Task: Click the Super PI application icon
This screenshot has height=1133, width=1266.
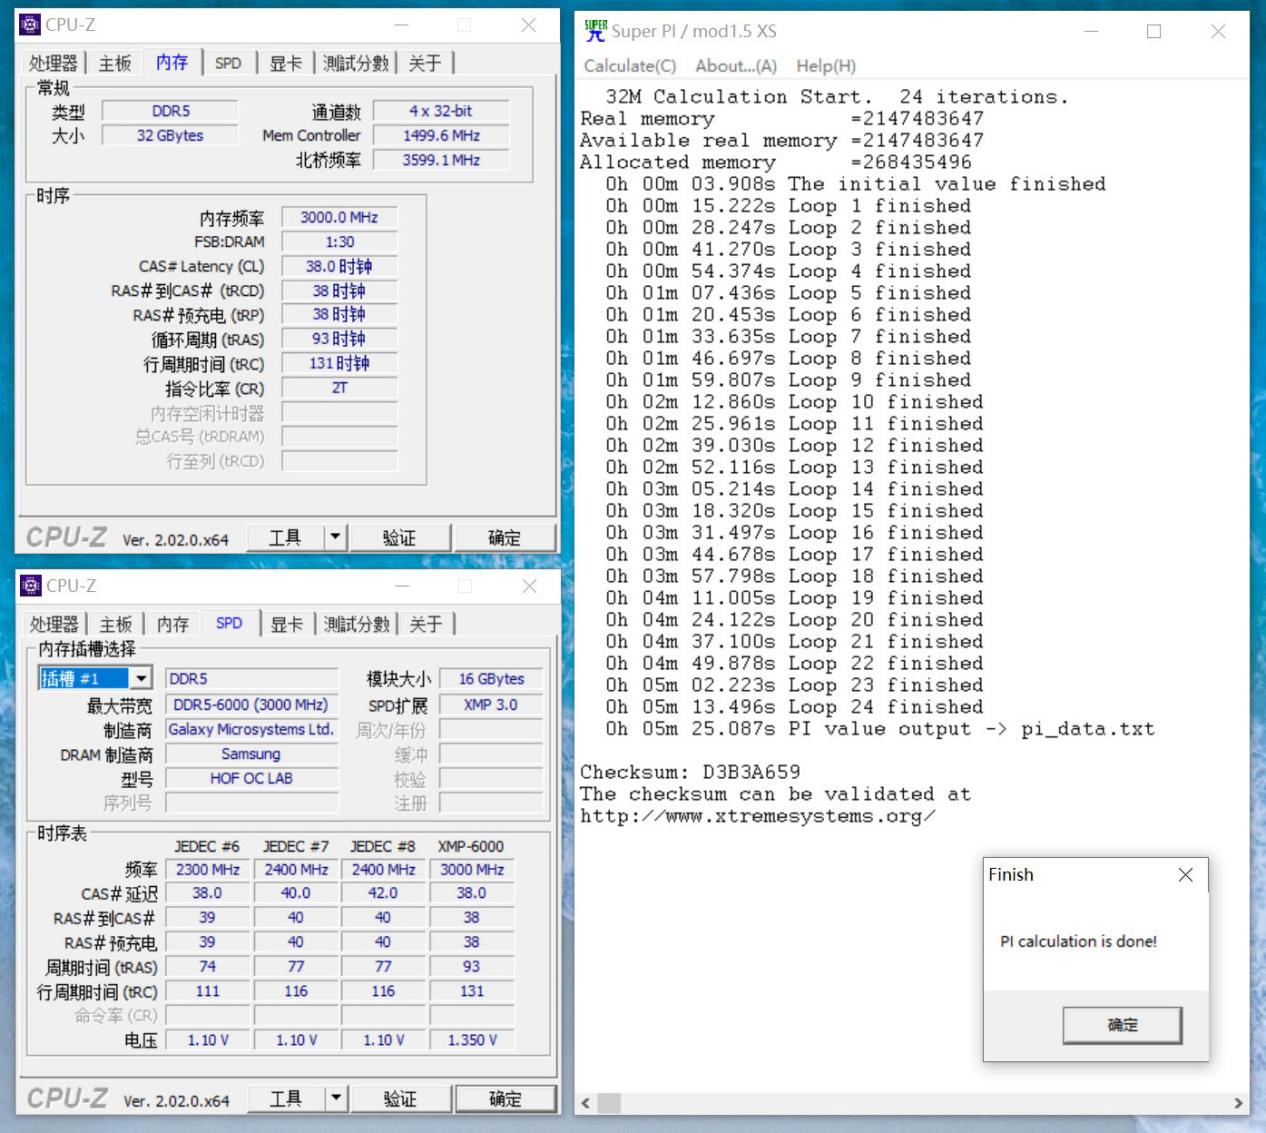Action: click(x=595, y=31)
